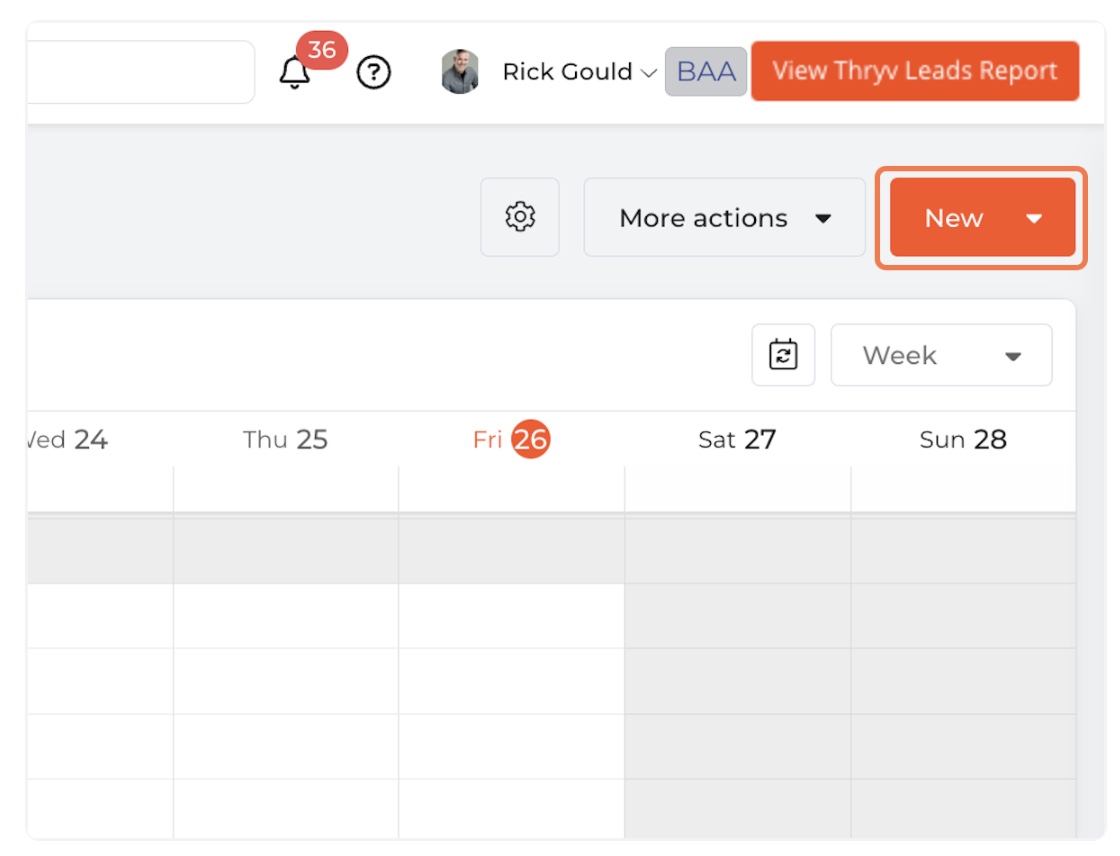Open the notifications bell icon
This screenshot has width=1120, height=856.
(294, 72)
